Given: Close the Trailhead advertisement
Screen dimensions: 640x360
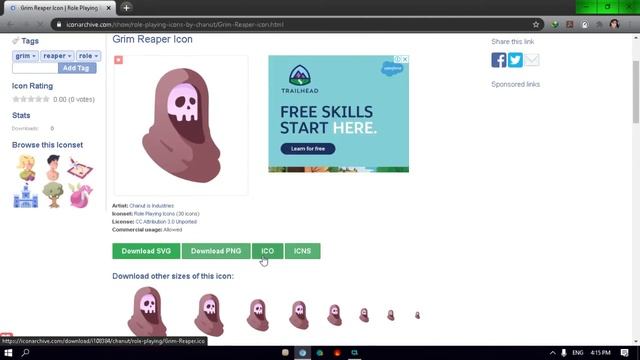Looking at the screenshot, I should coord(405,59).
